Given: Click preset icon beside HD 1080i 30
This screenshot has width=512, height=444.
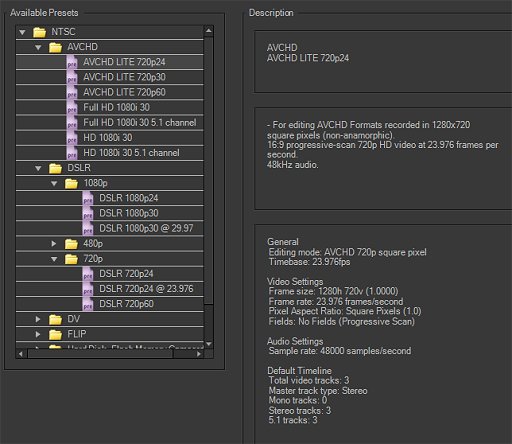Looking at the screenshot, I should point(72,138).
